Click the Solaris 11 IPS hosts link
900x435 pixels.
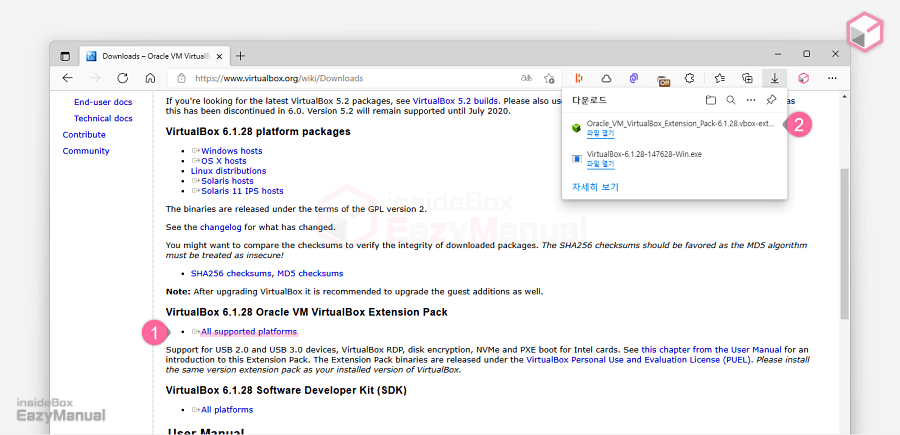click(x=242, y=191)
